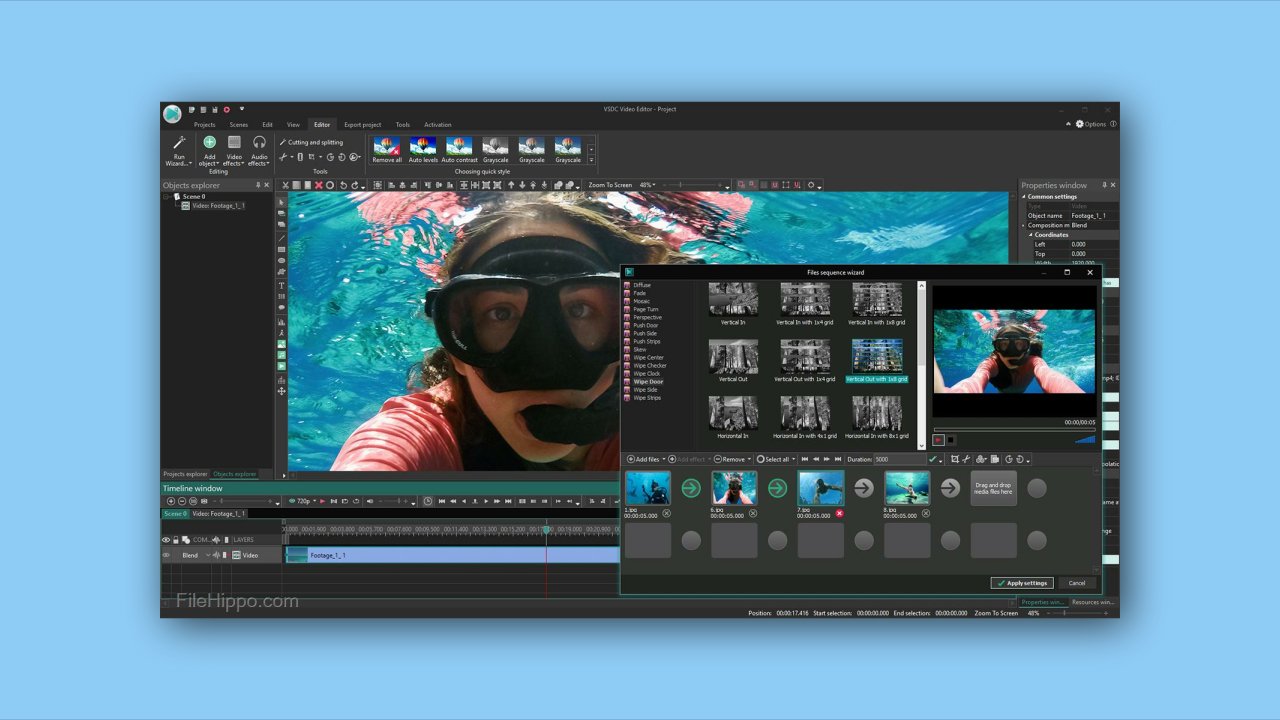Open the Add files dropdown in the wizard
Viewport: 1280px width, 720px height.
pos(665,459)
